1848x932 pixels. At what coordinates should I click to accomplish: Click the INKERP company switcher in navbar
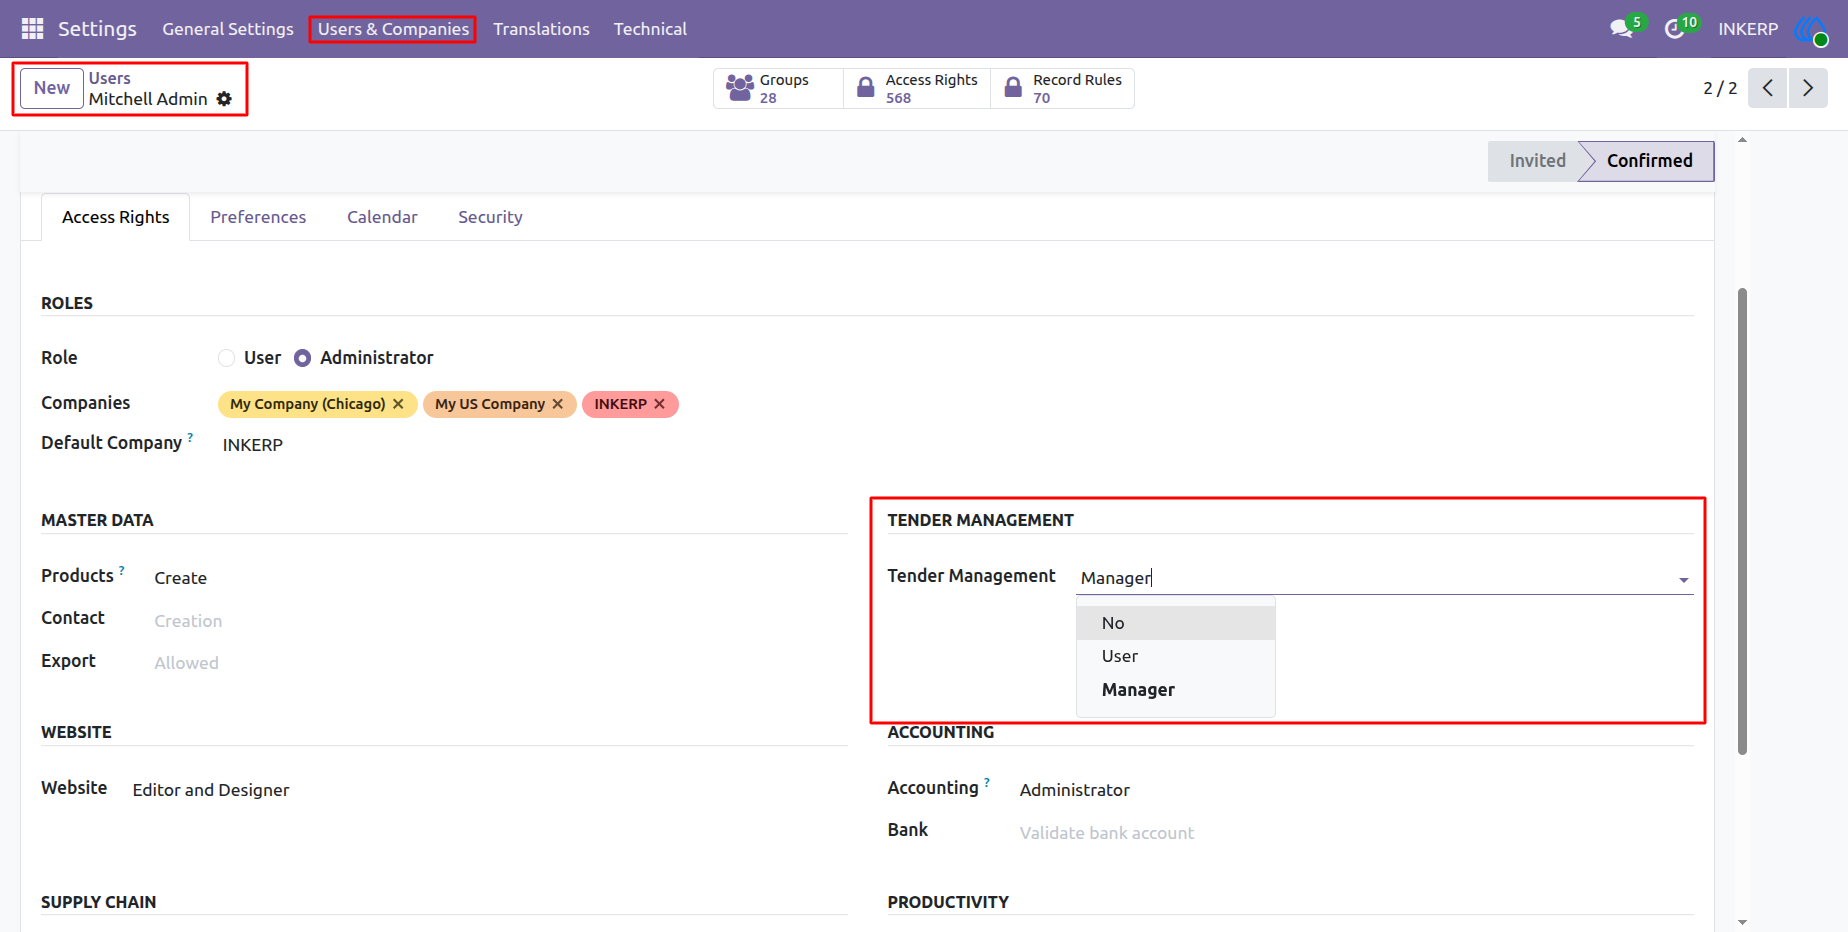pyautogui.click(x=1748, y=29)
